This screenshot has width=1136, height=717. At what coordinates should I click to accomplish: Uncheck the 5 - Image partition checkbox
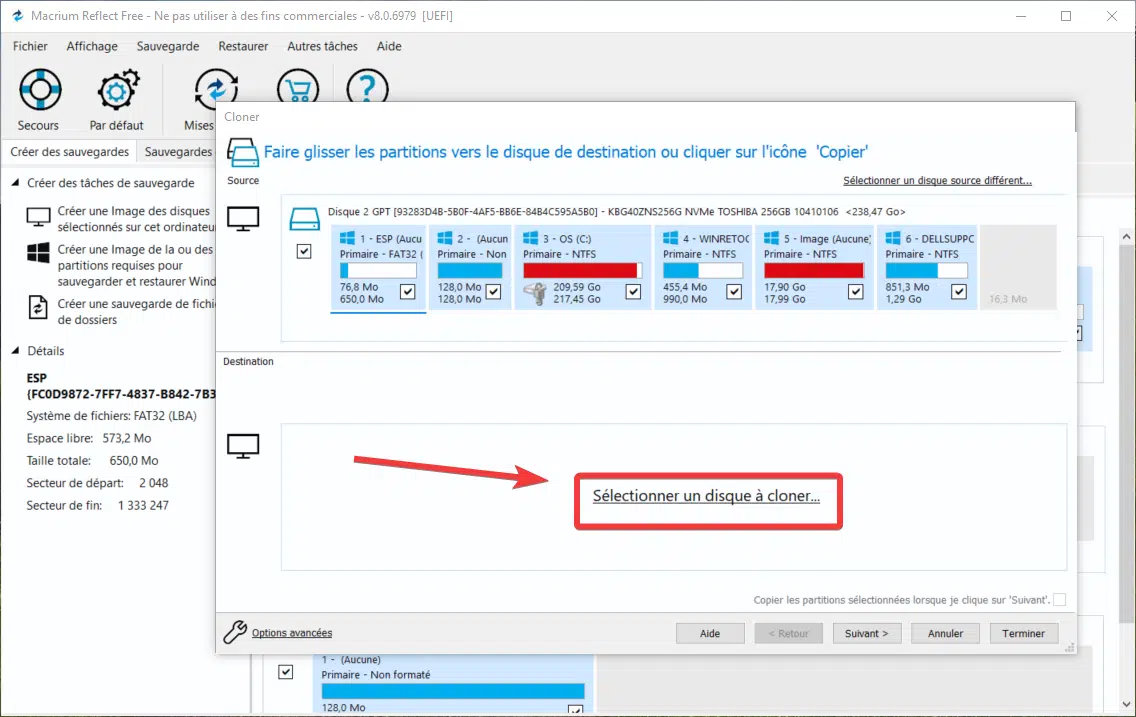856,291
